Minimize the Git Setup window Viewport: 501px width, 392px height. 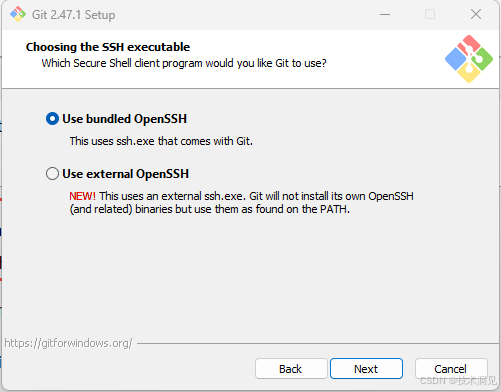coord(385,14)
